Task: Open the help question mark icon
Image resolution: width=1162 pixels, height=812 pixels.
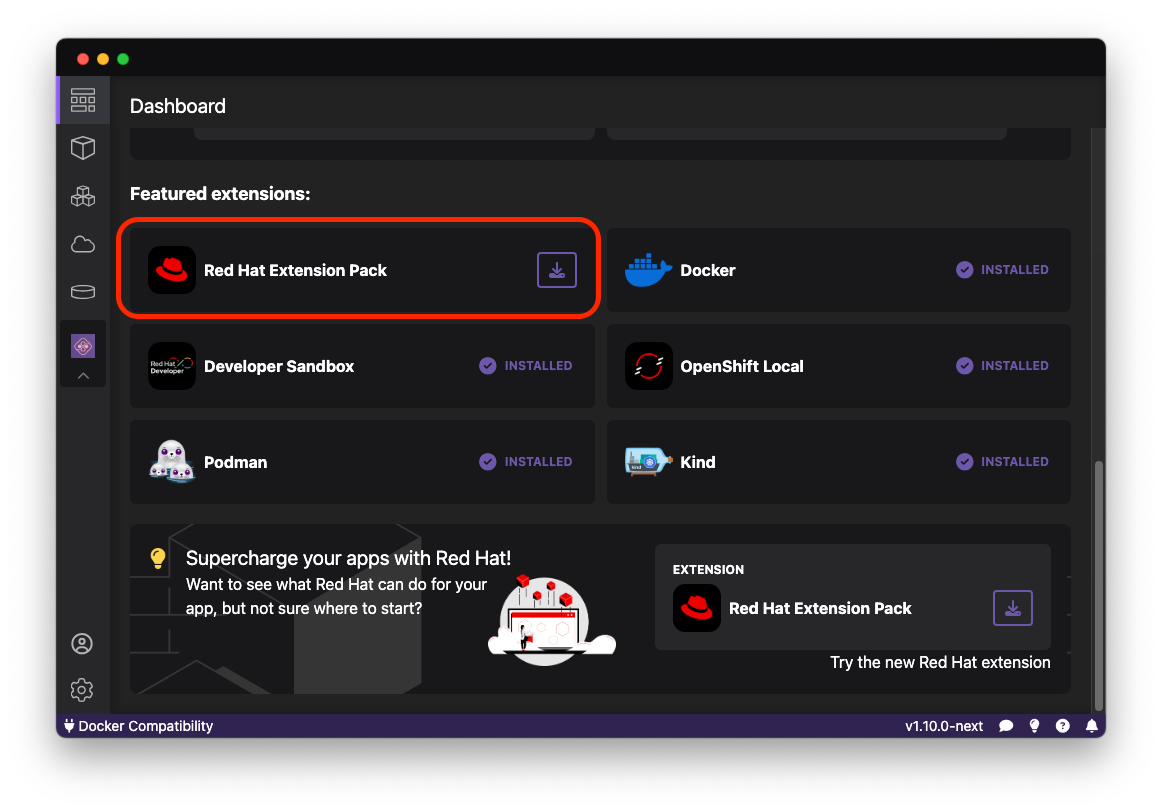Action: coord(1063,726)
